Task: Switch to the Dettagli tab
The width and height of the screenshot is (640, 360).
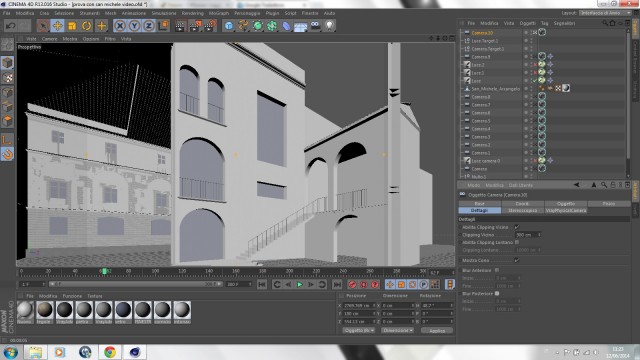Action: (480, 211)
